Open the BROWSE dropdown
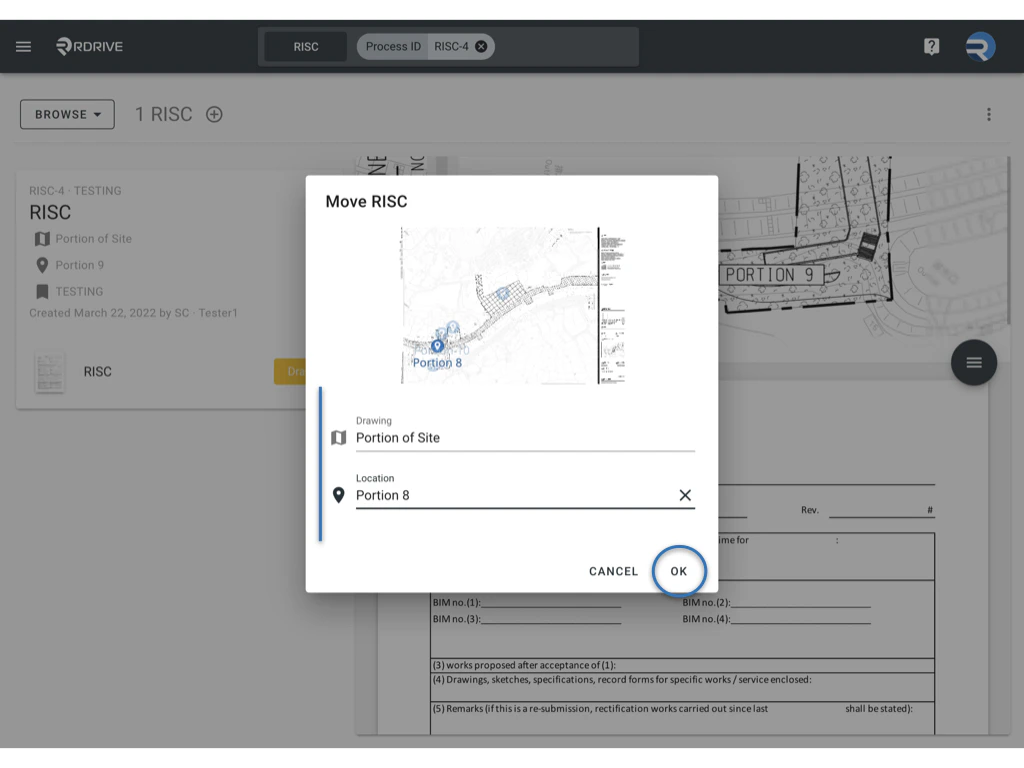Screen dimensions: 1024x768 tap(66, 114)
